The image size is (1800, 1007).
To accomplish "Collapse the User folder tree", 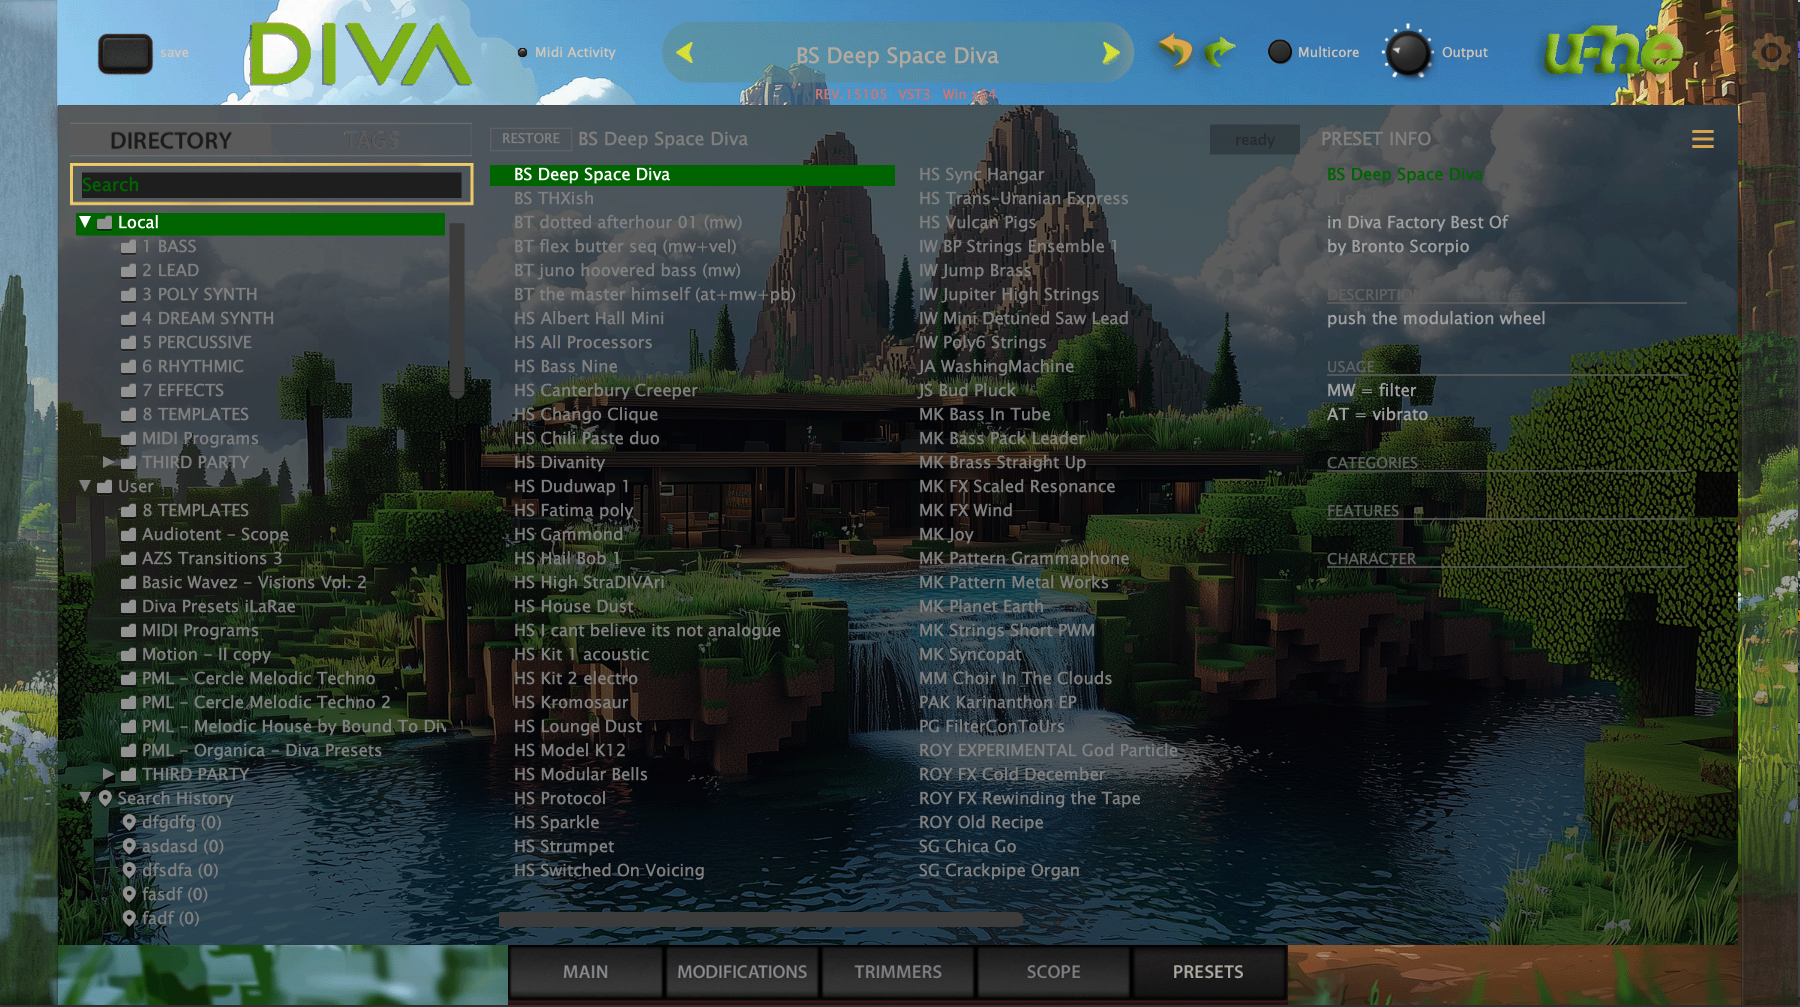I will pyautogui.click(x=85, y=486).
